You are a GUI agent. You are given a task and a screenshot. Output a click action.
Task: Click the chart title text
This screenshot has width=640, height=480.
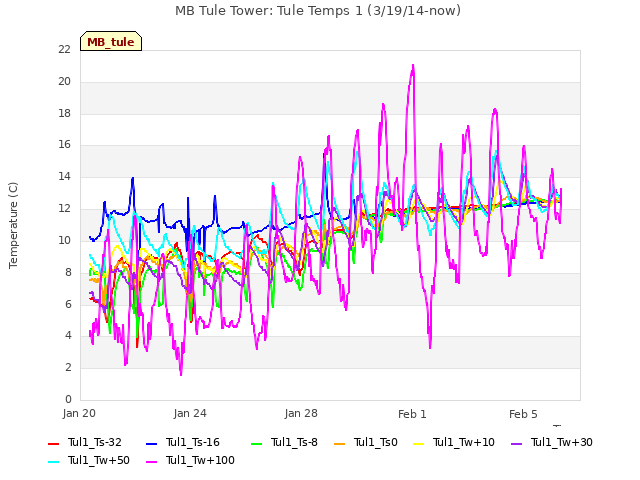point(318,11)
